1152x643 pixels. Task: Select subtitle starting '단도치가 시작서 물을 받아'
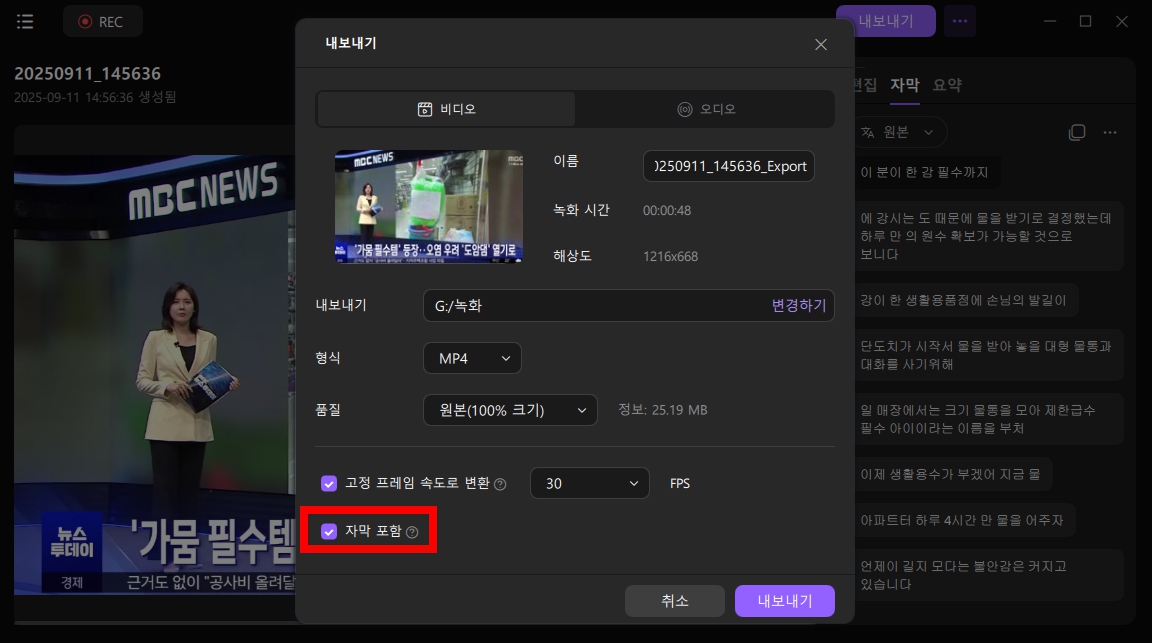tap(988, 355)
